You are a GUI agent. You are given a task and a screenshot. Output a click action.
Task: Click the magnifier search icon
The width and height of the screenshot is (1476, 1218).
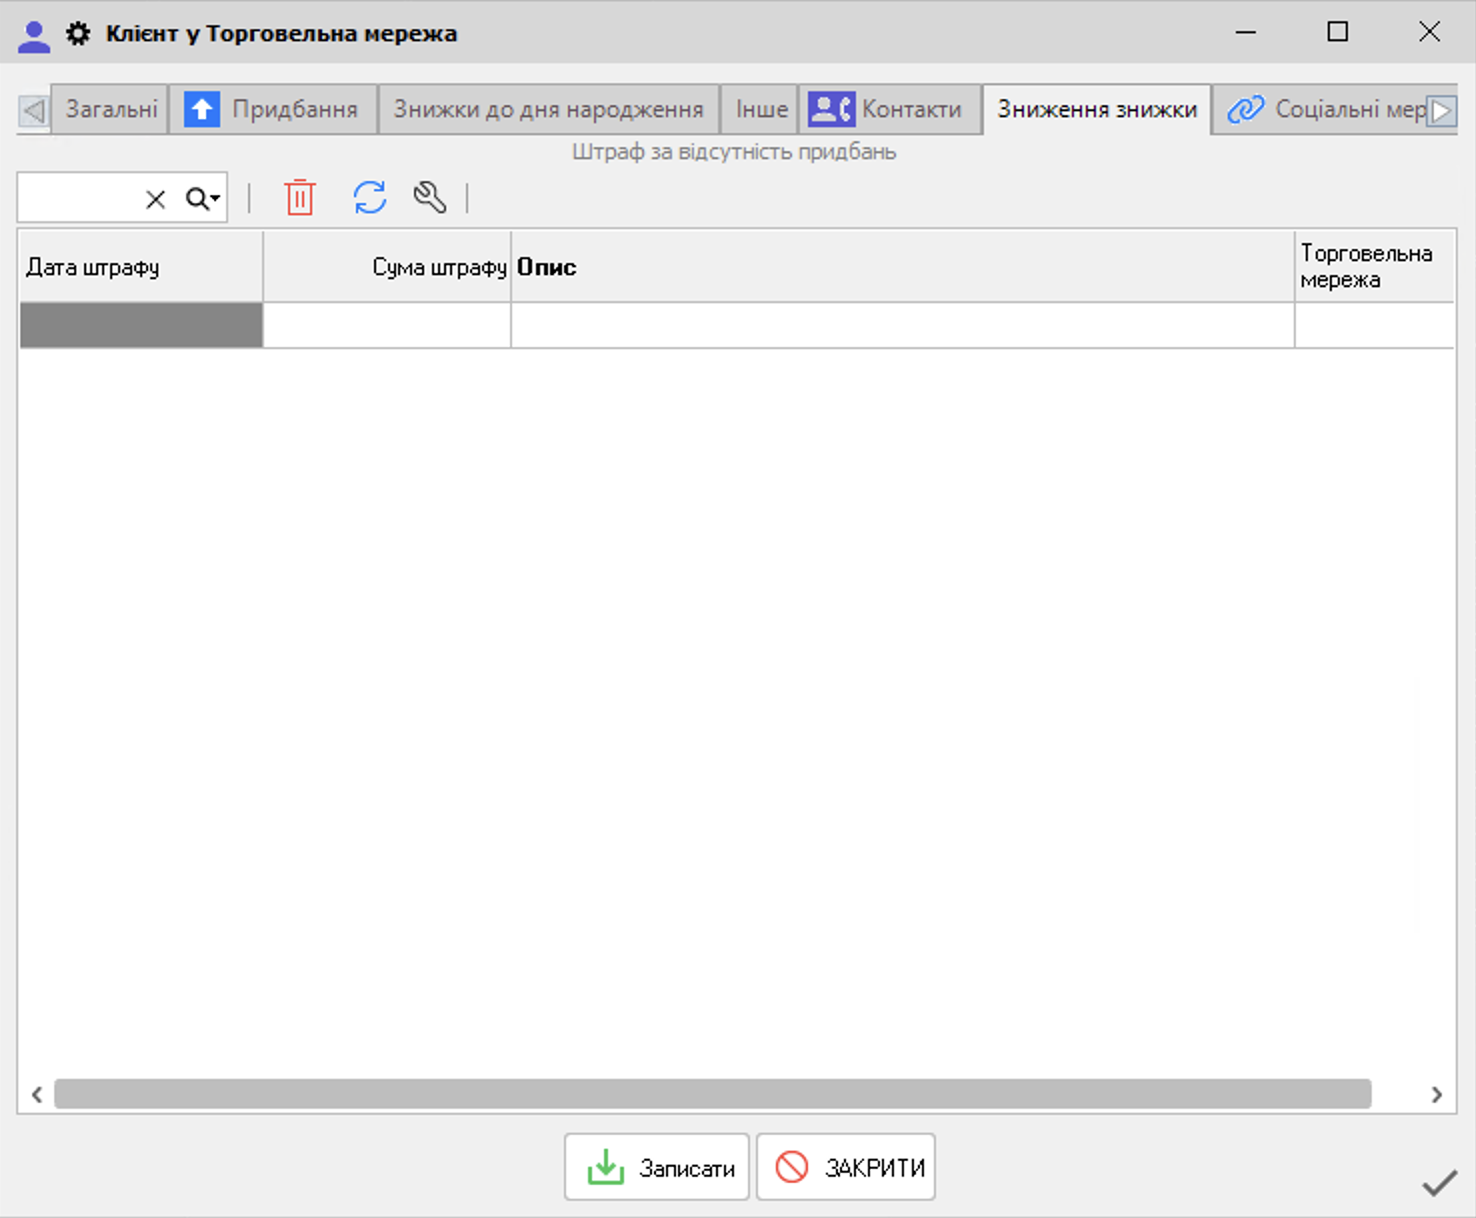[197, 199]
